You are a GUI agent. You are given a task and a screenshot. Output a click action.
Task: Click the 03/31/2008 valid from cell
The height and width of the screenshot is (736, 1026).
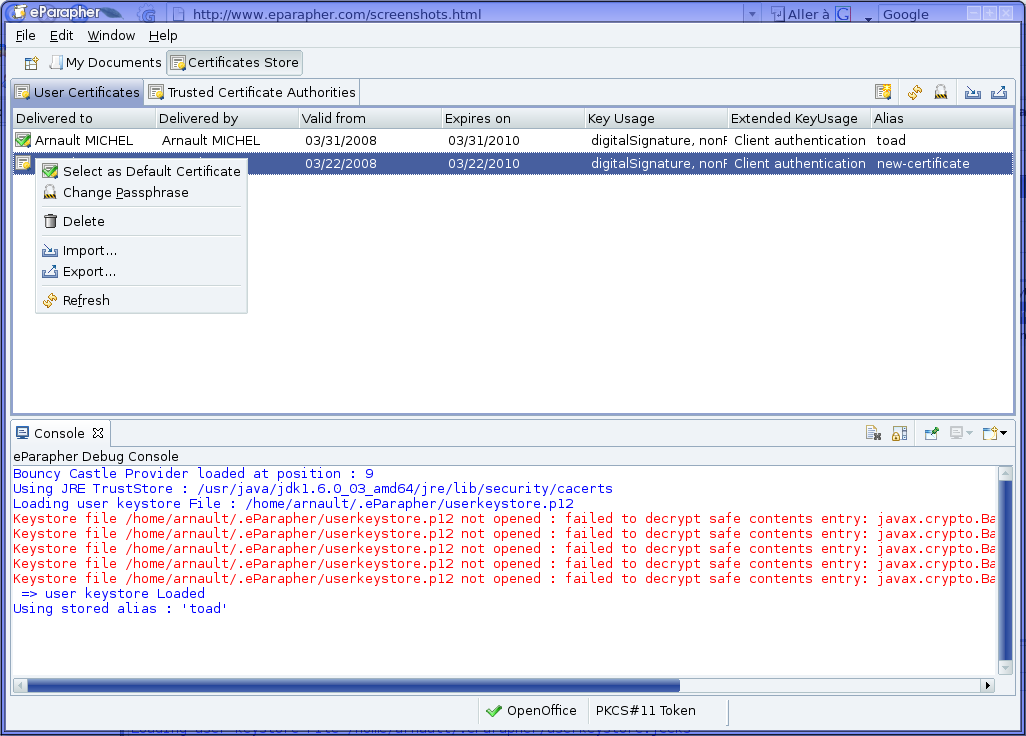340,140
